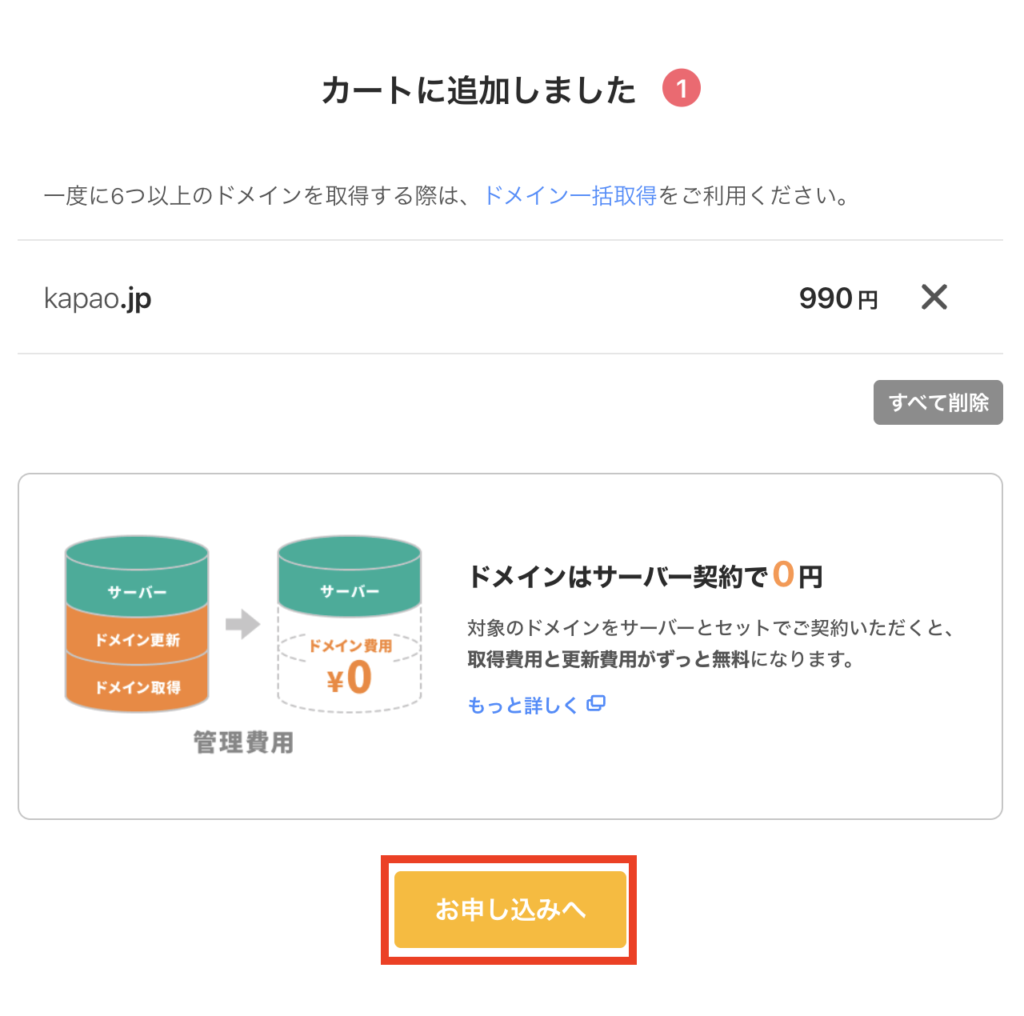Click the カートに追加しました heading
This screenshot has width=1024, height=1016.
point(479,91)
